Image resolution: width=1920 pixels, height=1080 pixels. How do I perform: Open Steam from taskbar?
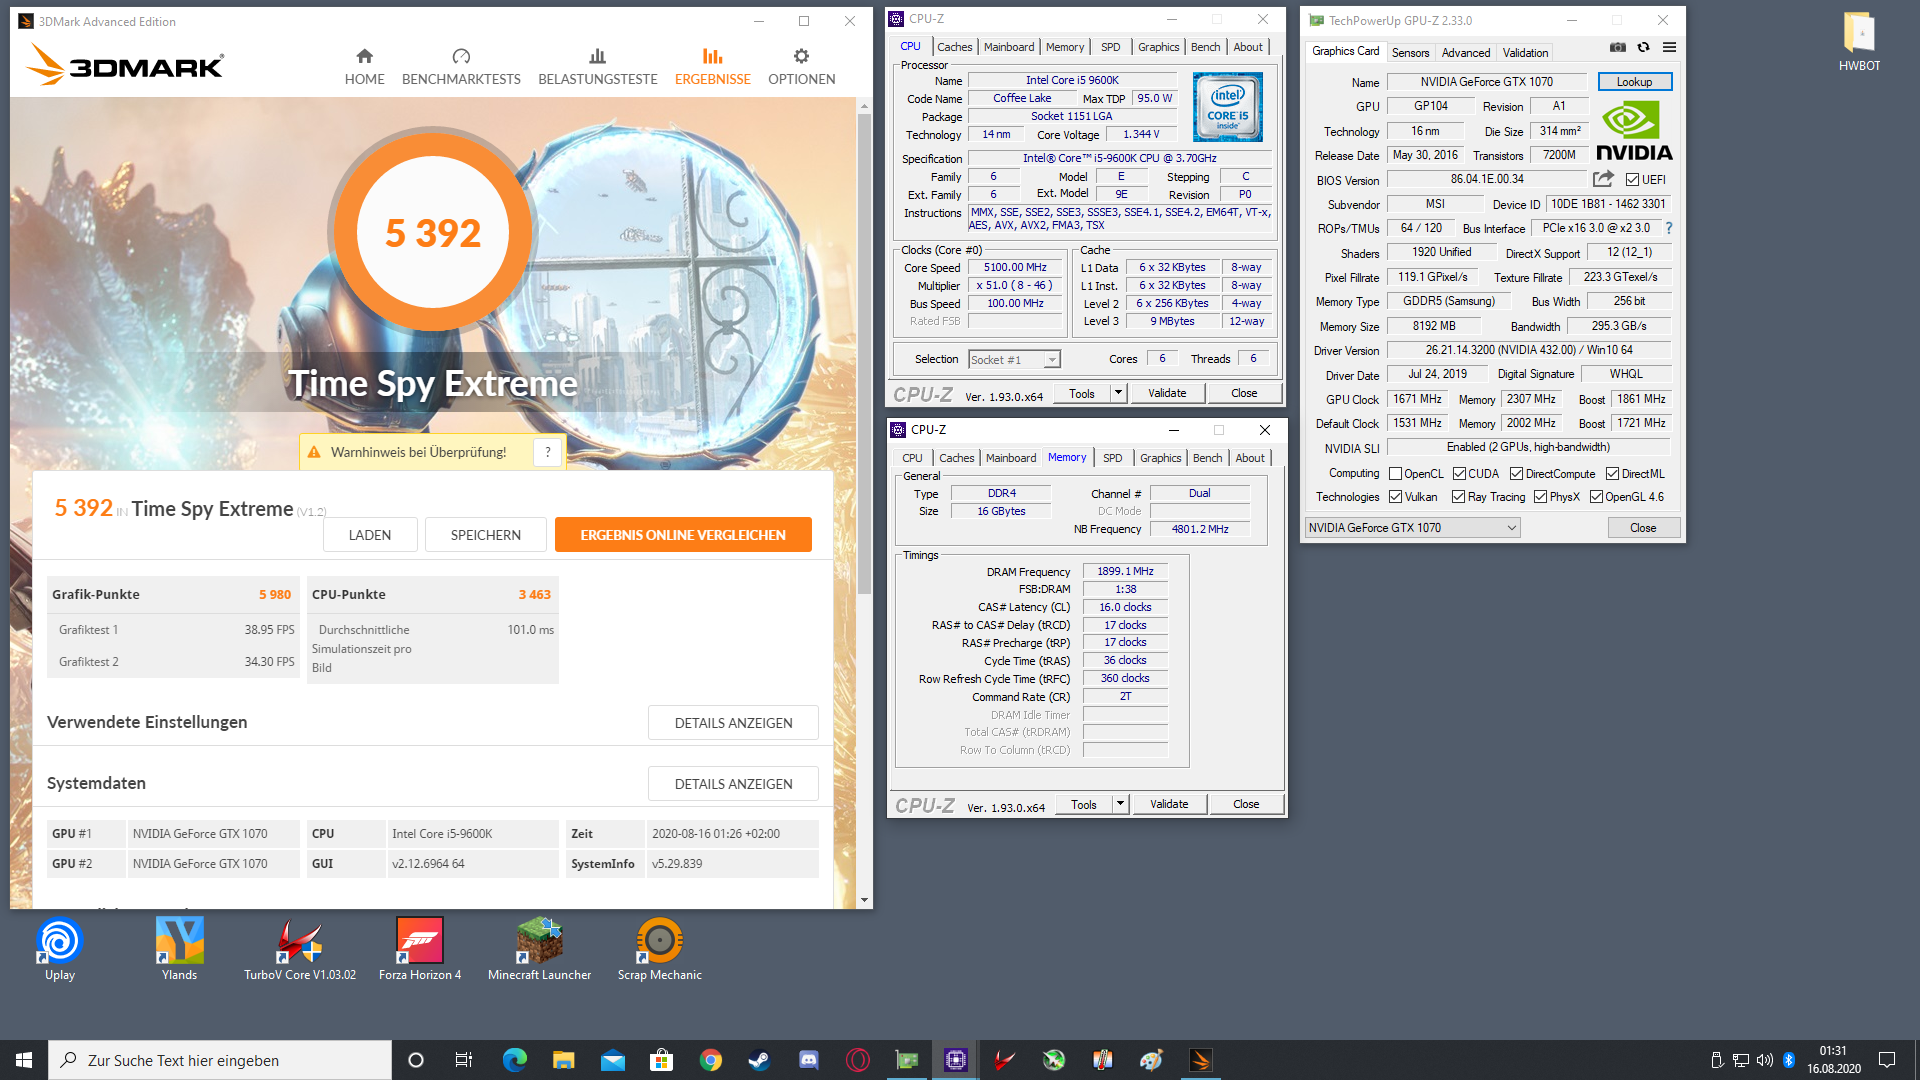pyautogui.click(x=760, y=1060)
